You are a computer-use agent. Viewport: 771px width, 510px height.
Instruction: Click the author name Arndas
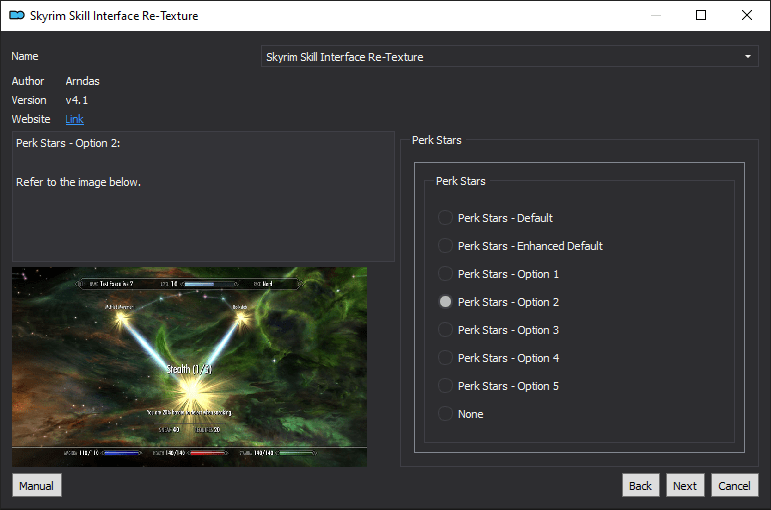(83, 81)
